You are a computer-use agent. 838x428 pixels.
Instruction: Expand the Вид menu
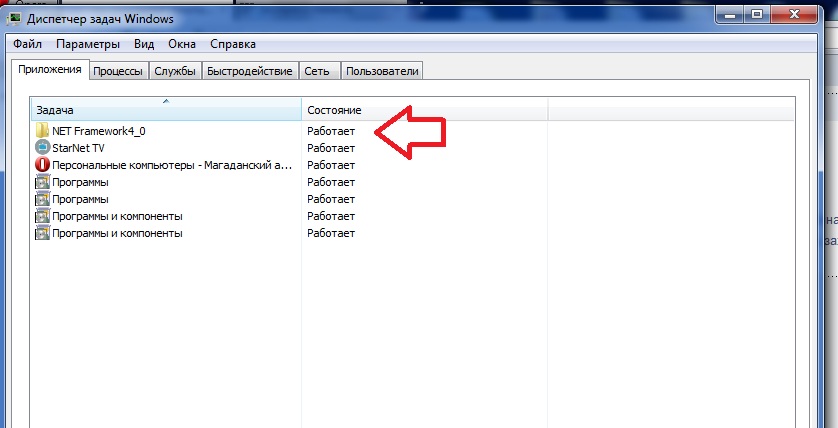coord(144,44)
